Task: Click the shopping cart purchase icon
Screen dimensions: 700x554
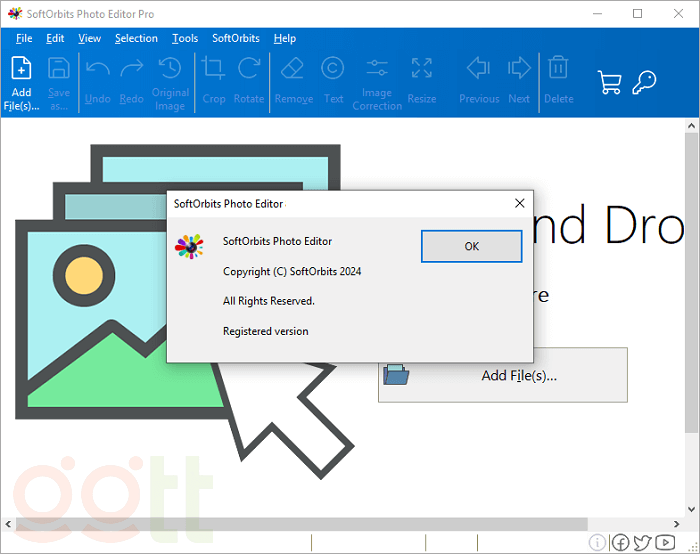Action: point(609,82)
